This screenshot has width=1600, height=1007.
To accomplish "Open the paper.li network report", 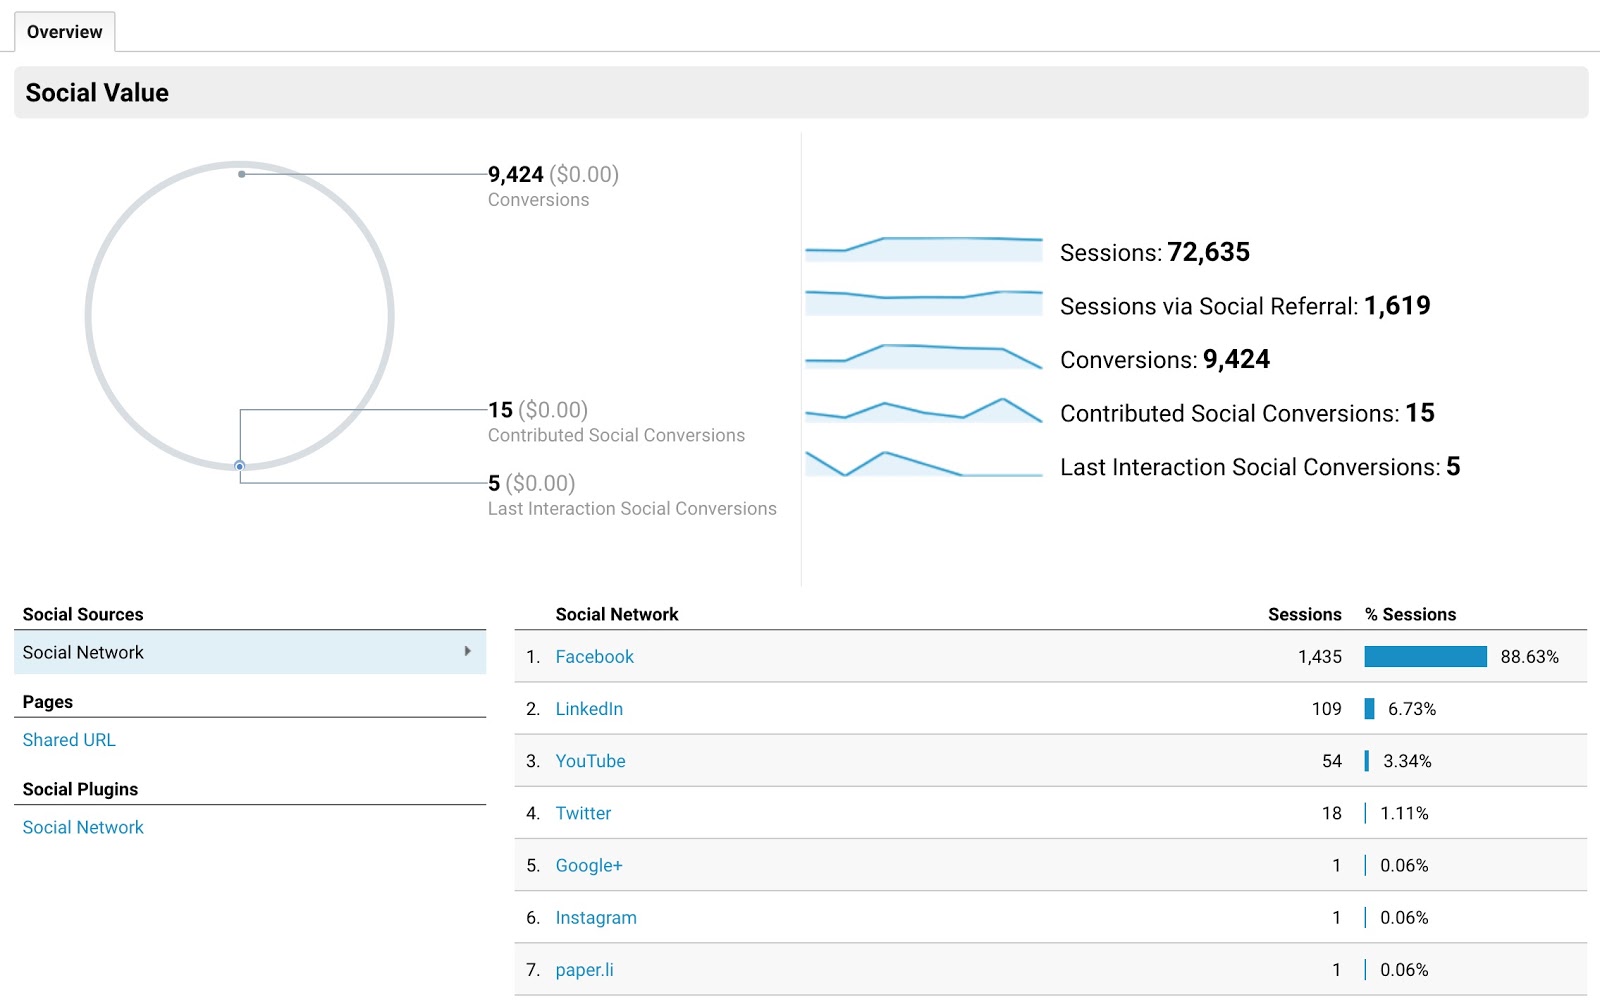I will (584, 969).
